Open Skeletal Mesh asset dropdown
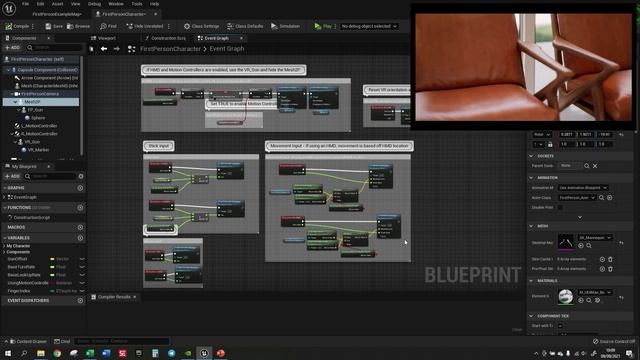This screenshot has height=360, width=640. (x=595, y=238)
